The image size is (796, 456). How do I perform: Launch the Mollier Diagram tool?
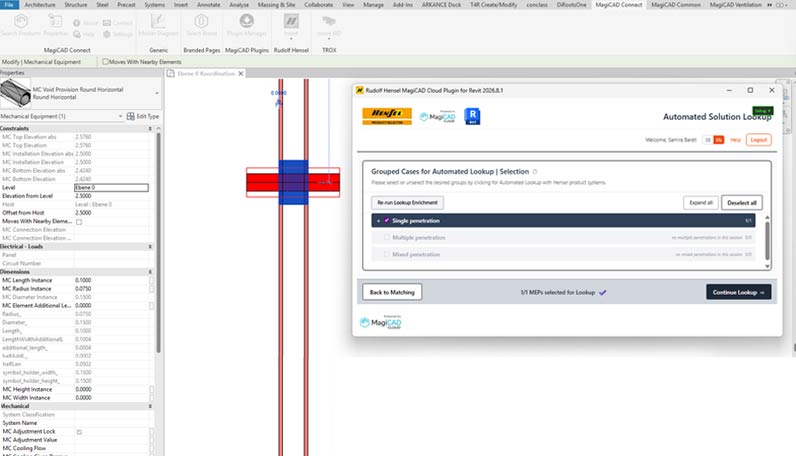point(158,25)
